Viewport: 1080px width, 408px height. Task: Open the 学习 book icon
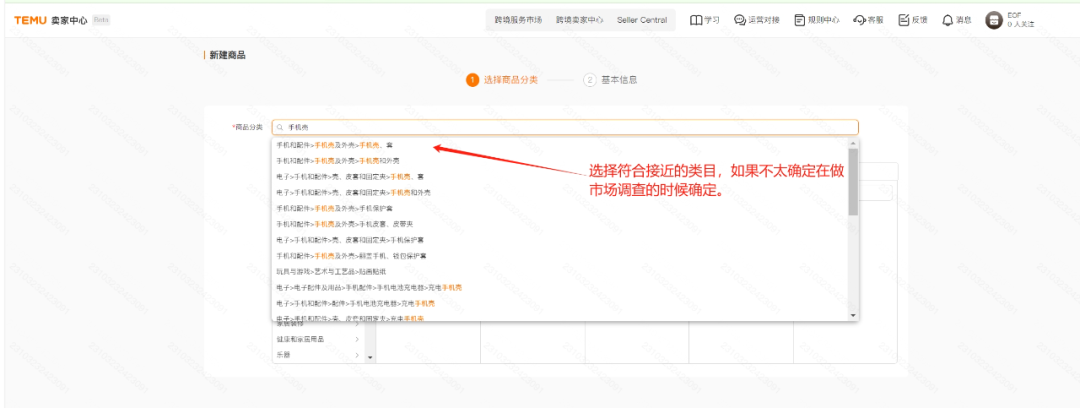tap(696, 20)
